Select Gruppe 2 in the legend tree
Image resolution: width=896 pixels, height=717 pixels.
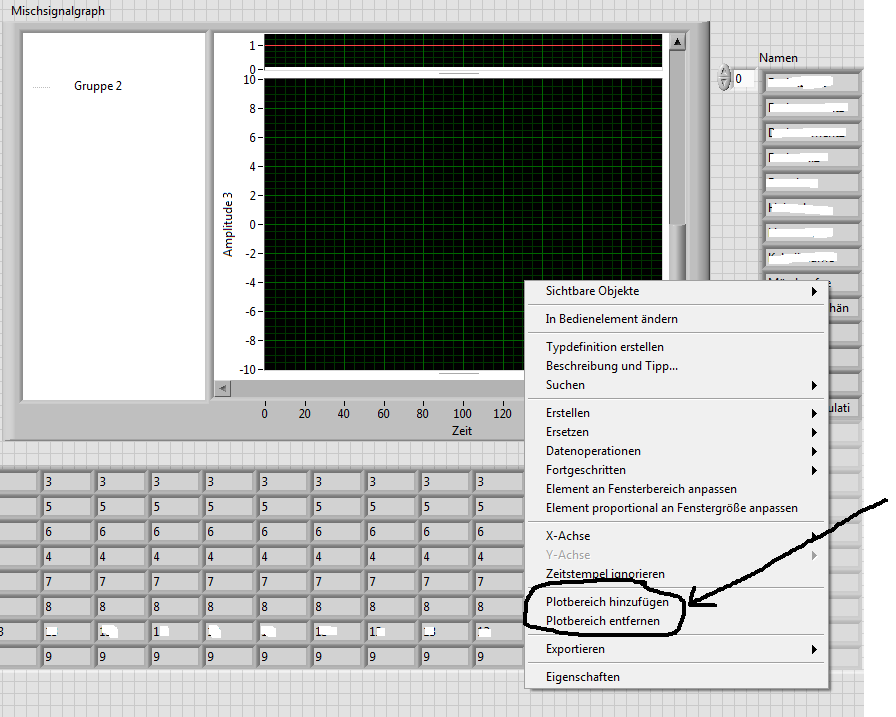[x=97, y=86]
